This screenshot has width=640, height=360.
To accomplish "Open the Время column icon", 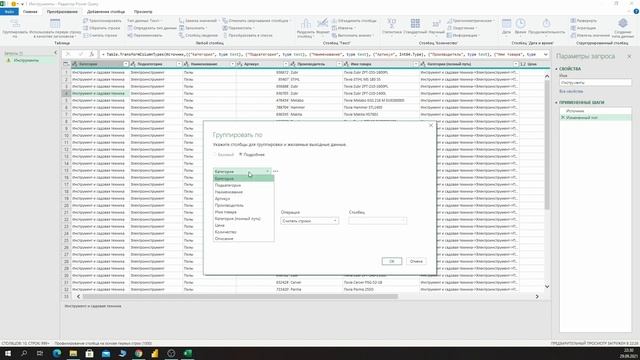I will tap(520, 26).
